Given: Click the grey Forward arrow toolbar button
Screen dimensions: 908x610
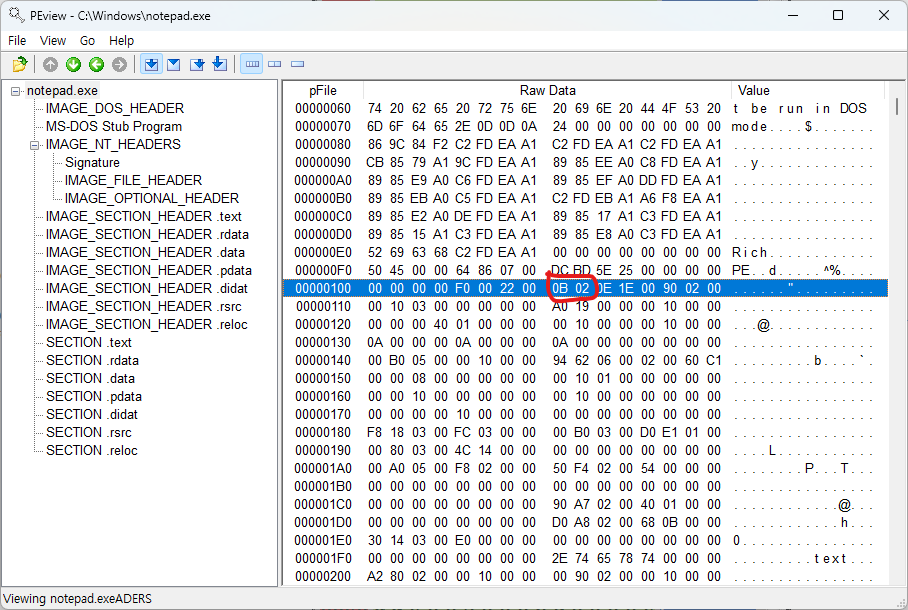Looking at the screenshot, I should pos(119,64).
